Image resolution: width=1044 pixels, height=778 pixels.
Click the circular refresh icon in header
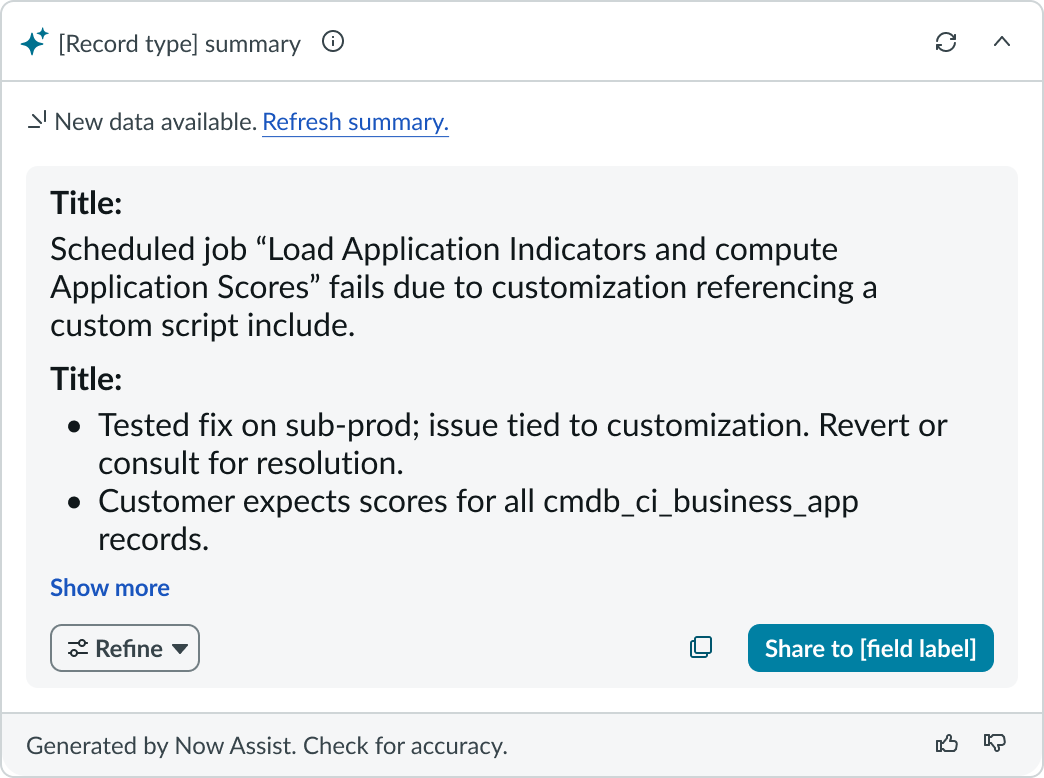tap(945, 42)
